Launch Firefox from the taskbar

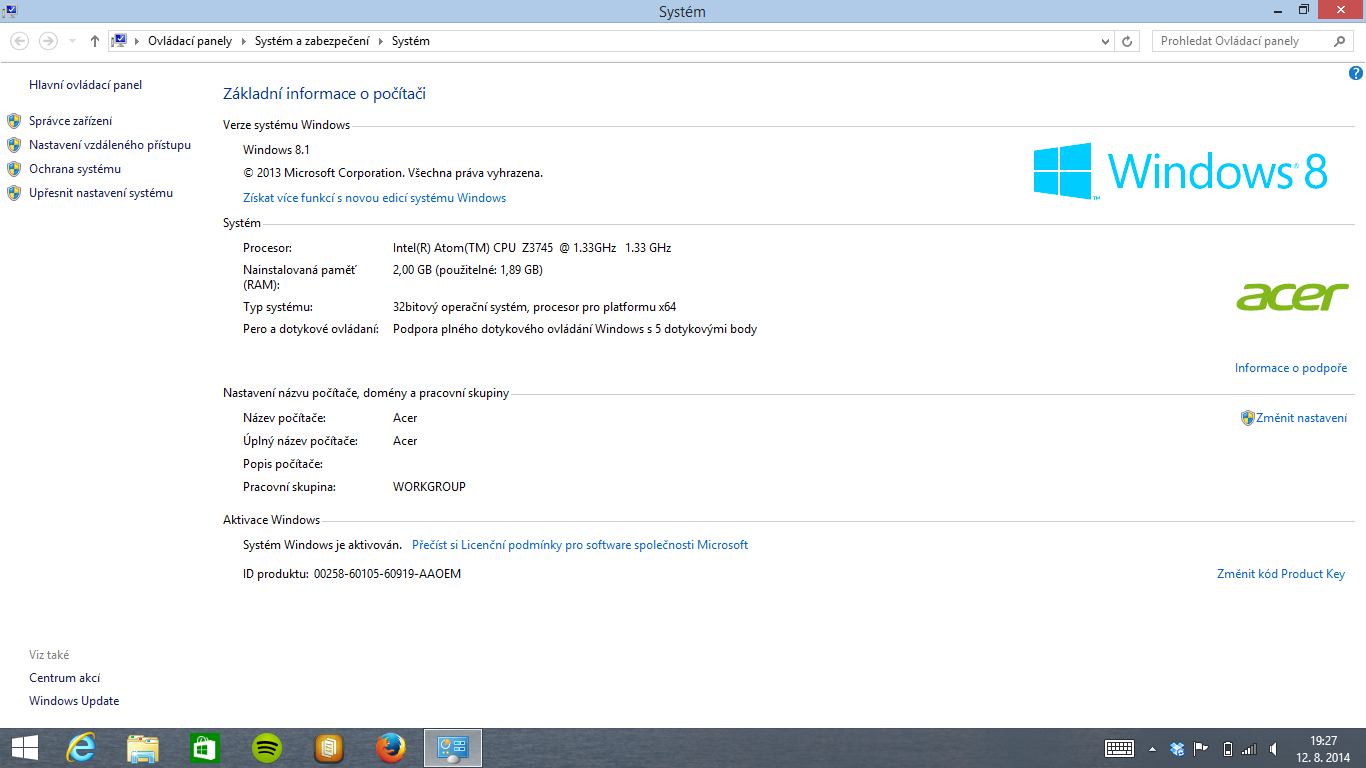click(390, 747)
